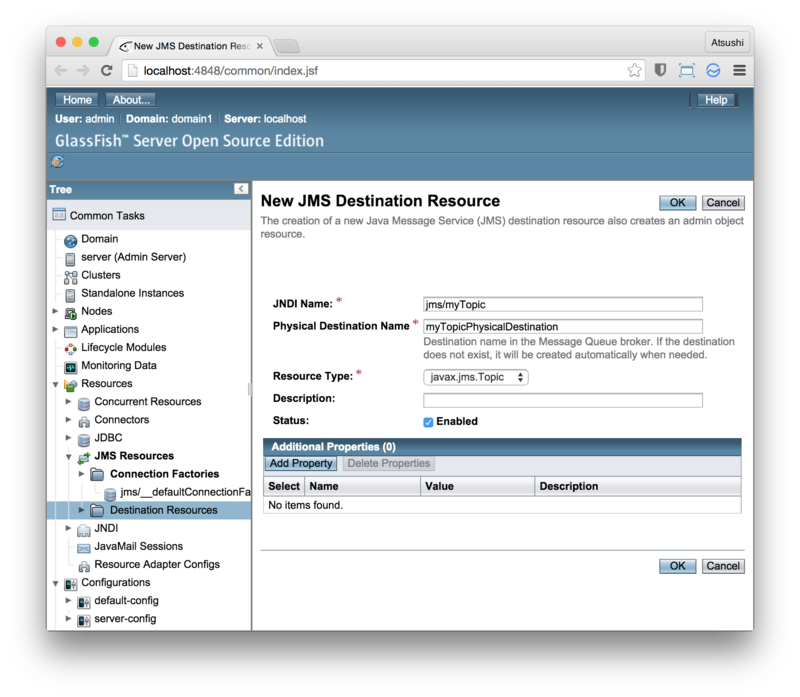Open the About... header item
The width and height of the screenshot is (800, 697).
(x=130, y=100)
